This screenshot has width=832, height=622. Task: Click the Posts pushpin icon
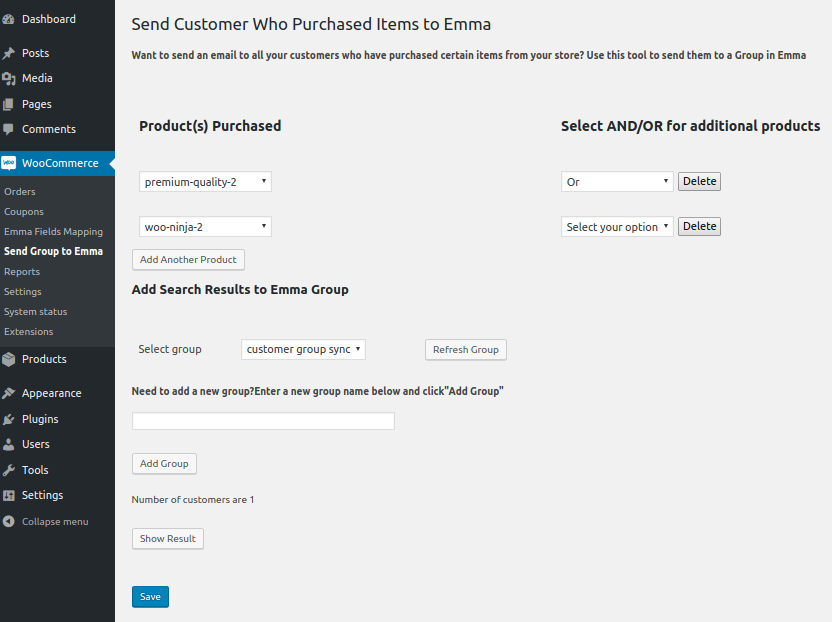pos(8,54)
